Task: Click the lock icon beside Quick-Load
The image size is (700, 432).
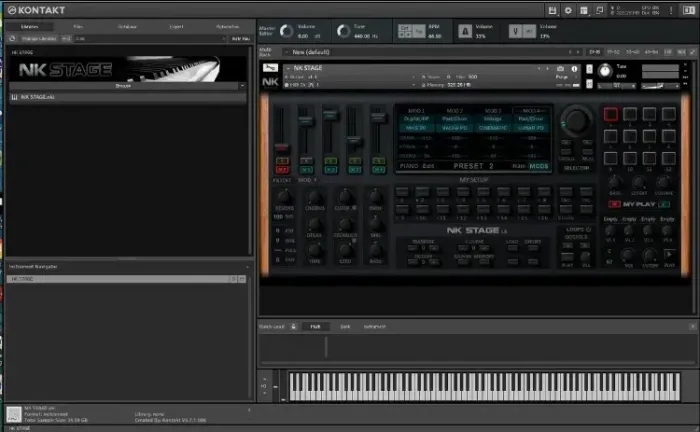Action: pyautogui.click(x=293, y=327)
